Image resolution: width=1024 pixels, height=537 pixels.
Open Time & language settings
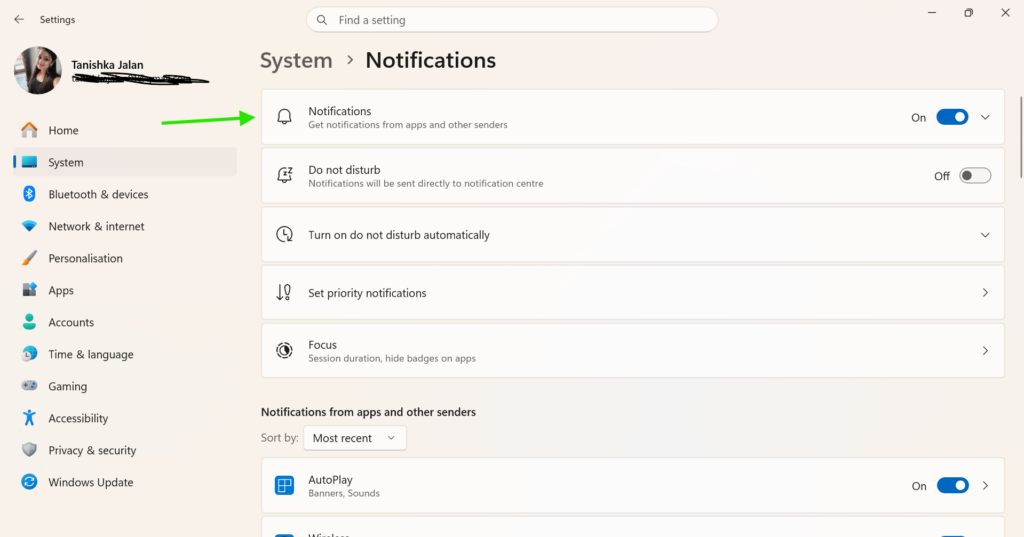point(125,354)
